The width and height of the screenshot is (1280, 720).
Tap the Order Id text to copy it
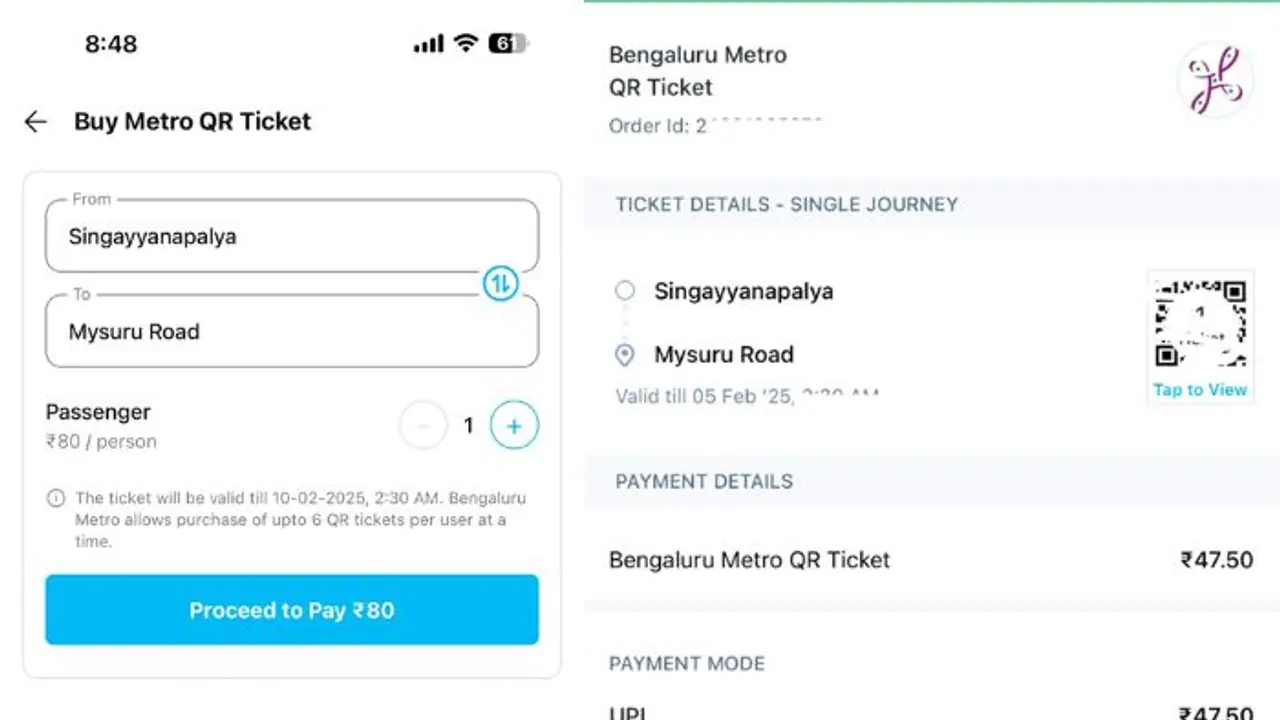(716, 126)
